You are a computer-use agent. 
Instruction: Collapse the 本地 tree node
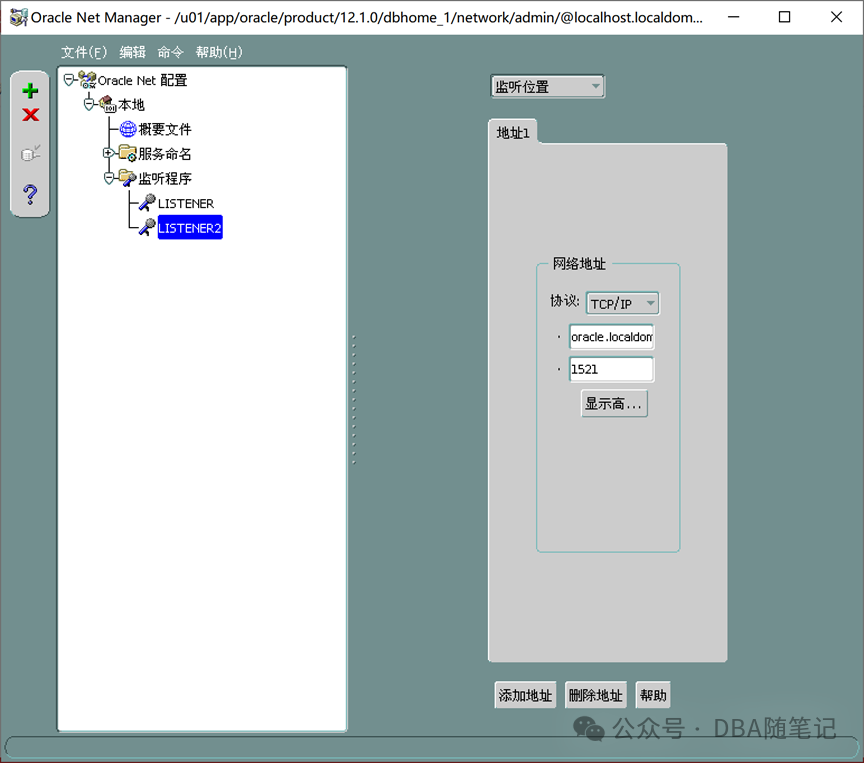(x=89, y=104)
